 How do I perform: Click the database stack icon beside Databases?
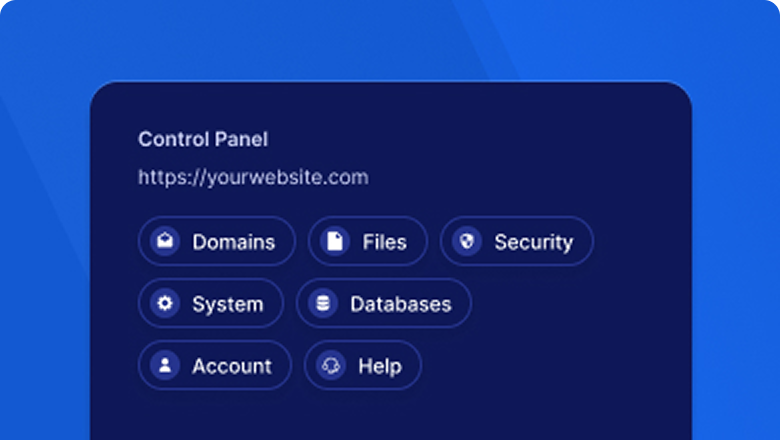(323, 304)
